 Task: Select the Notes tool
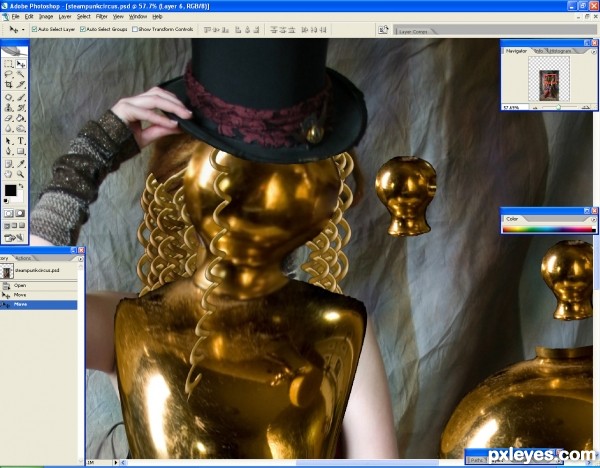click(x=9, y=164)
